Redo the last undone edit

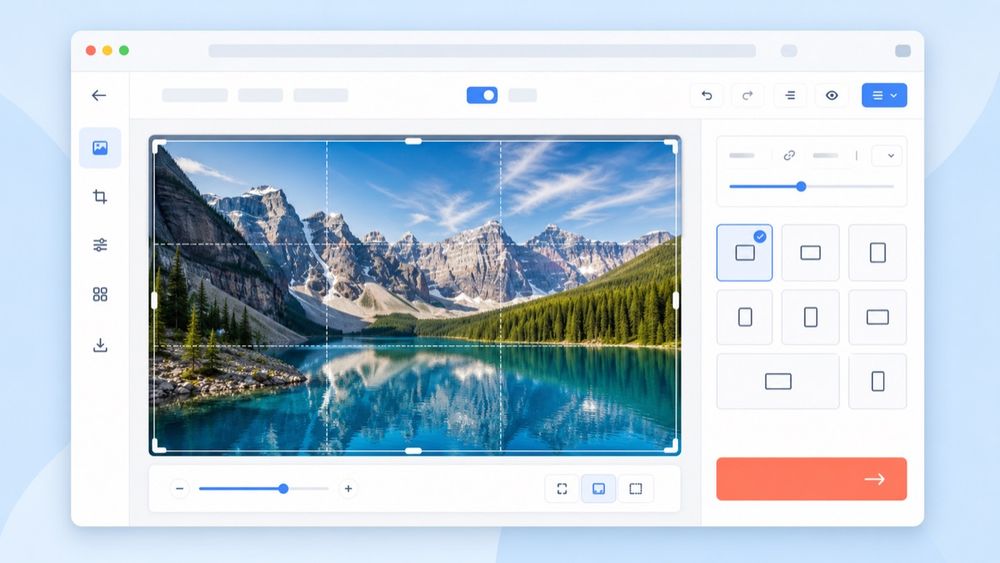click(747, 96)
